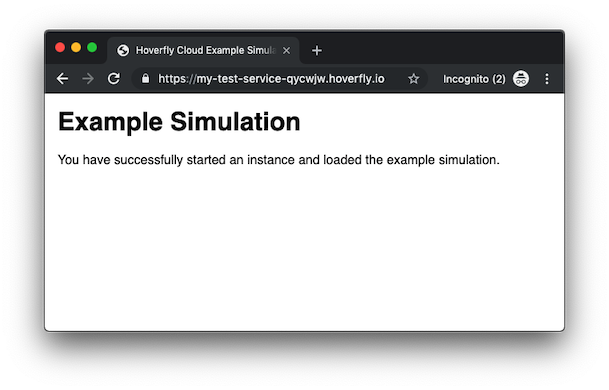Open the Chrome three-dot menu
The width and height of the screenshot is (609, 390).
[x=547, y=79]
